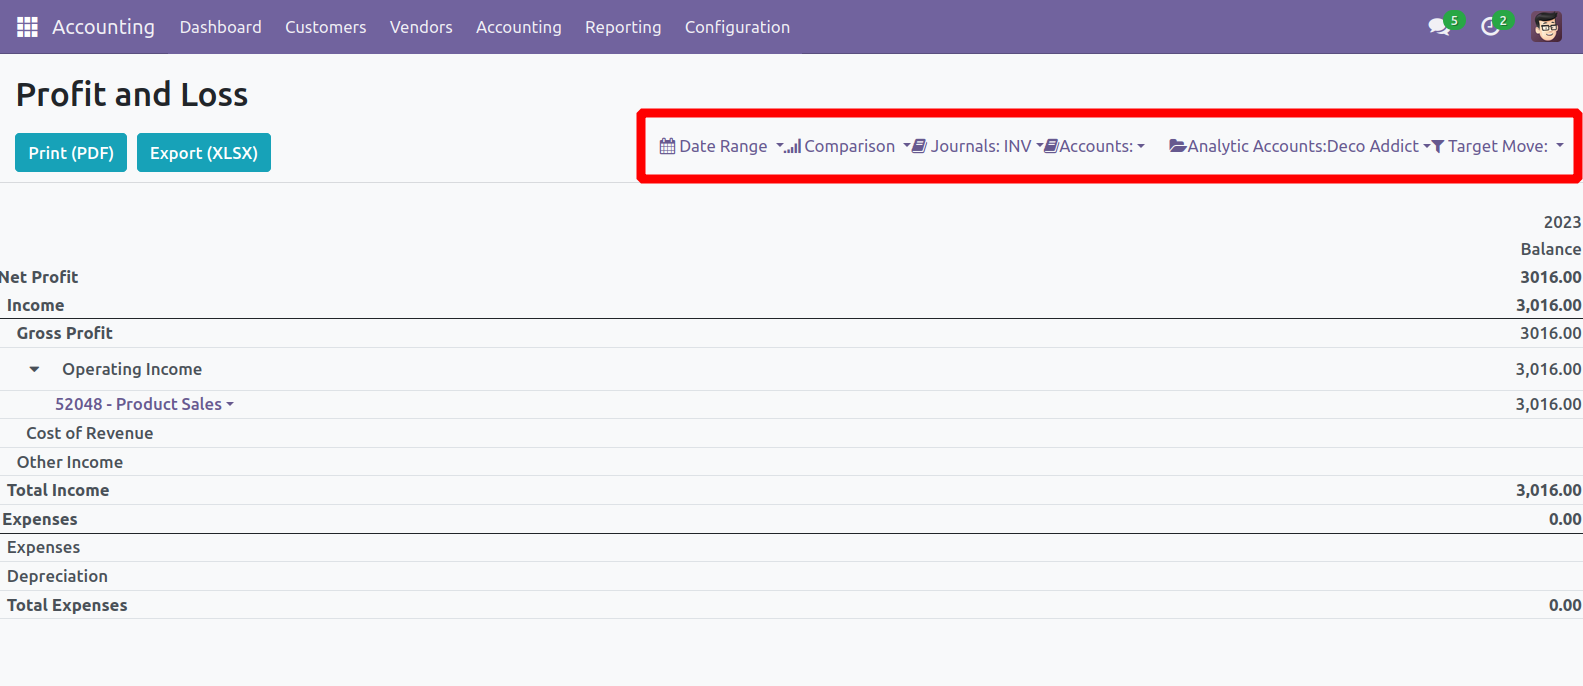The image size is (1583, 686).
Task: Open the Customers menu
Action: click(x=325, y=27)
